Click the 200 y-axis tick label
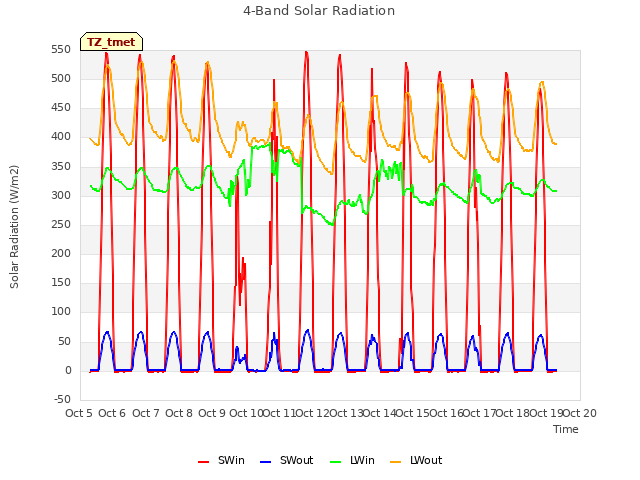Image resolution: width=640 pixels, height=480 pixels. (x=61, y=253)
